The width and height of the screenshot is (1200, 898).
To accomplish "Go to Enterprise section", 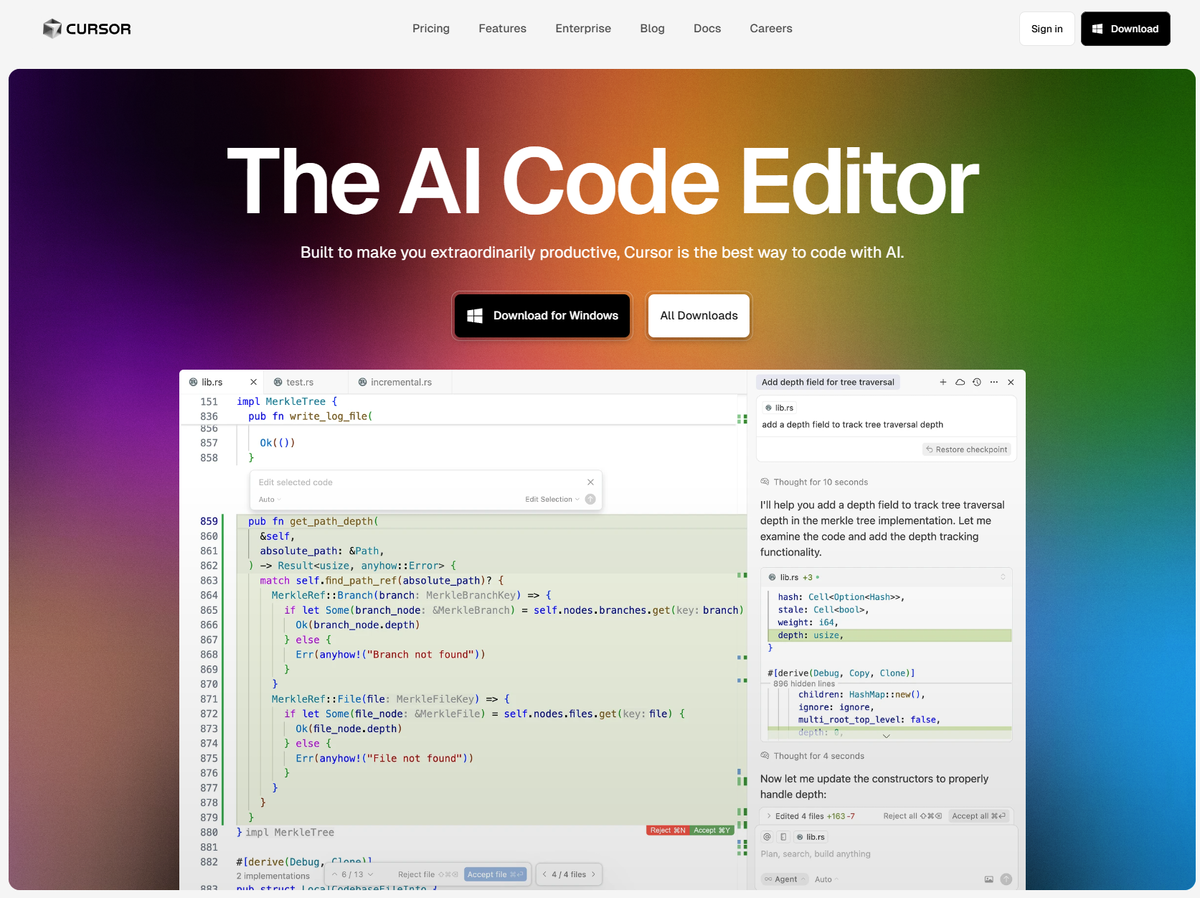I will (583, 29).
